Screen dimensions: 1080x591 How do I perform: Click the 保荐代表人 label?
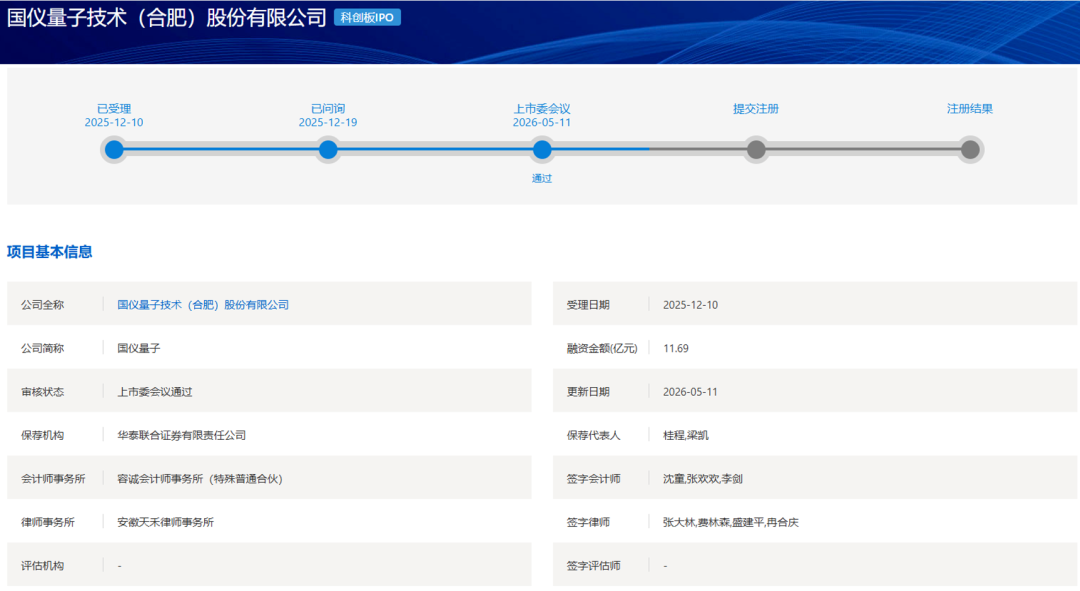[x=593, y=435]
